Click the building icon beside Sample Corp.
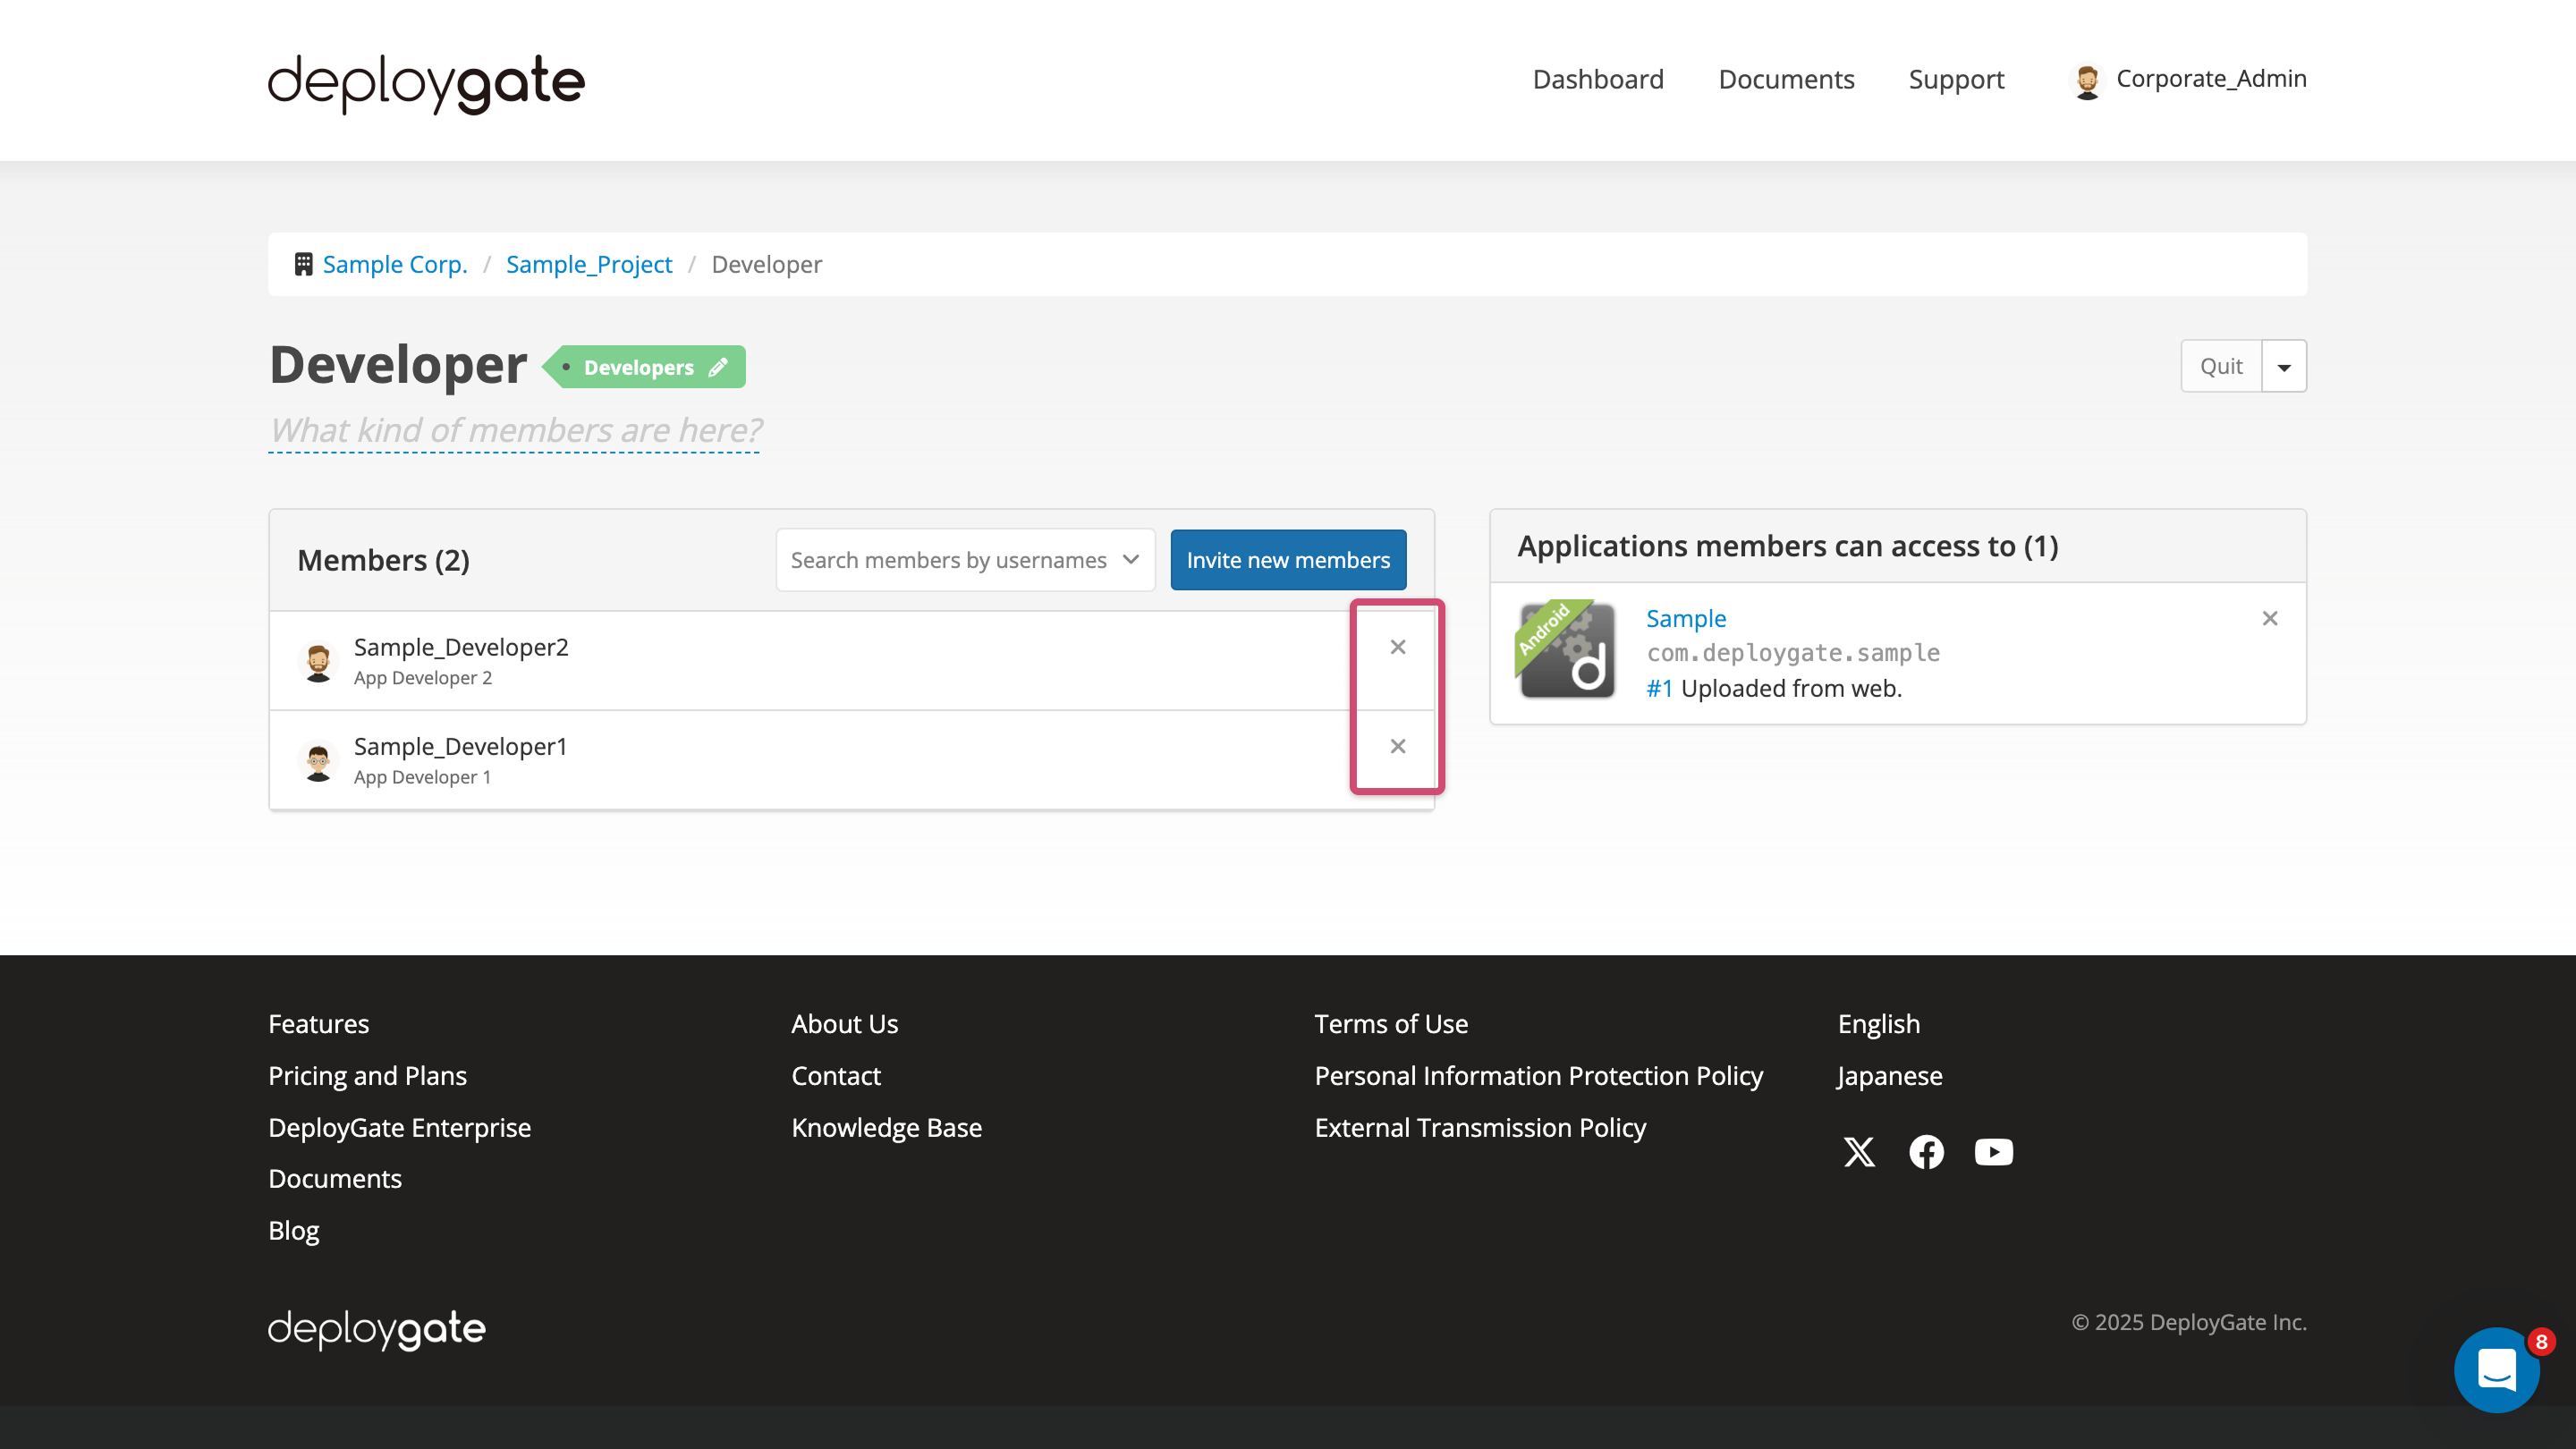 click(x=302, y=263)
